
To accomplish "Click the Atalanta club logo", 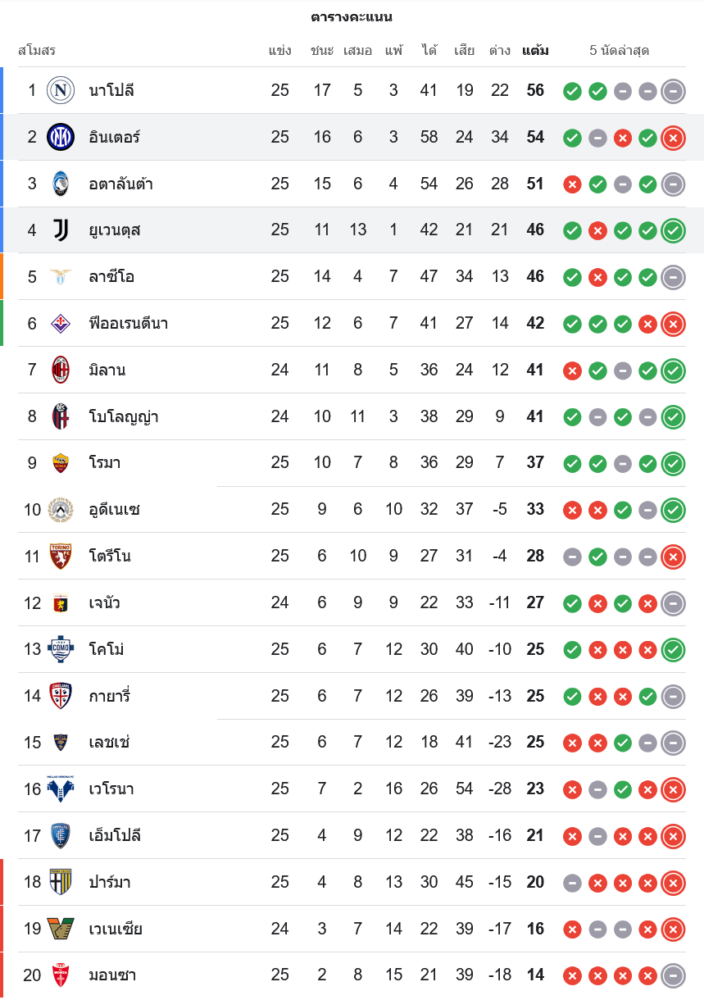I will click(61, 183).
